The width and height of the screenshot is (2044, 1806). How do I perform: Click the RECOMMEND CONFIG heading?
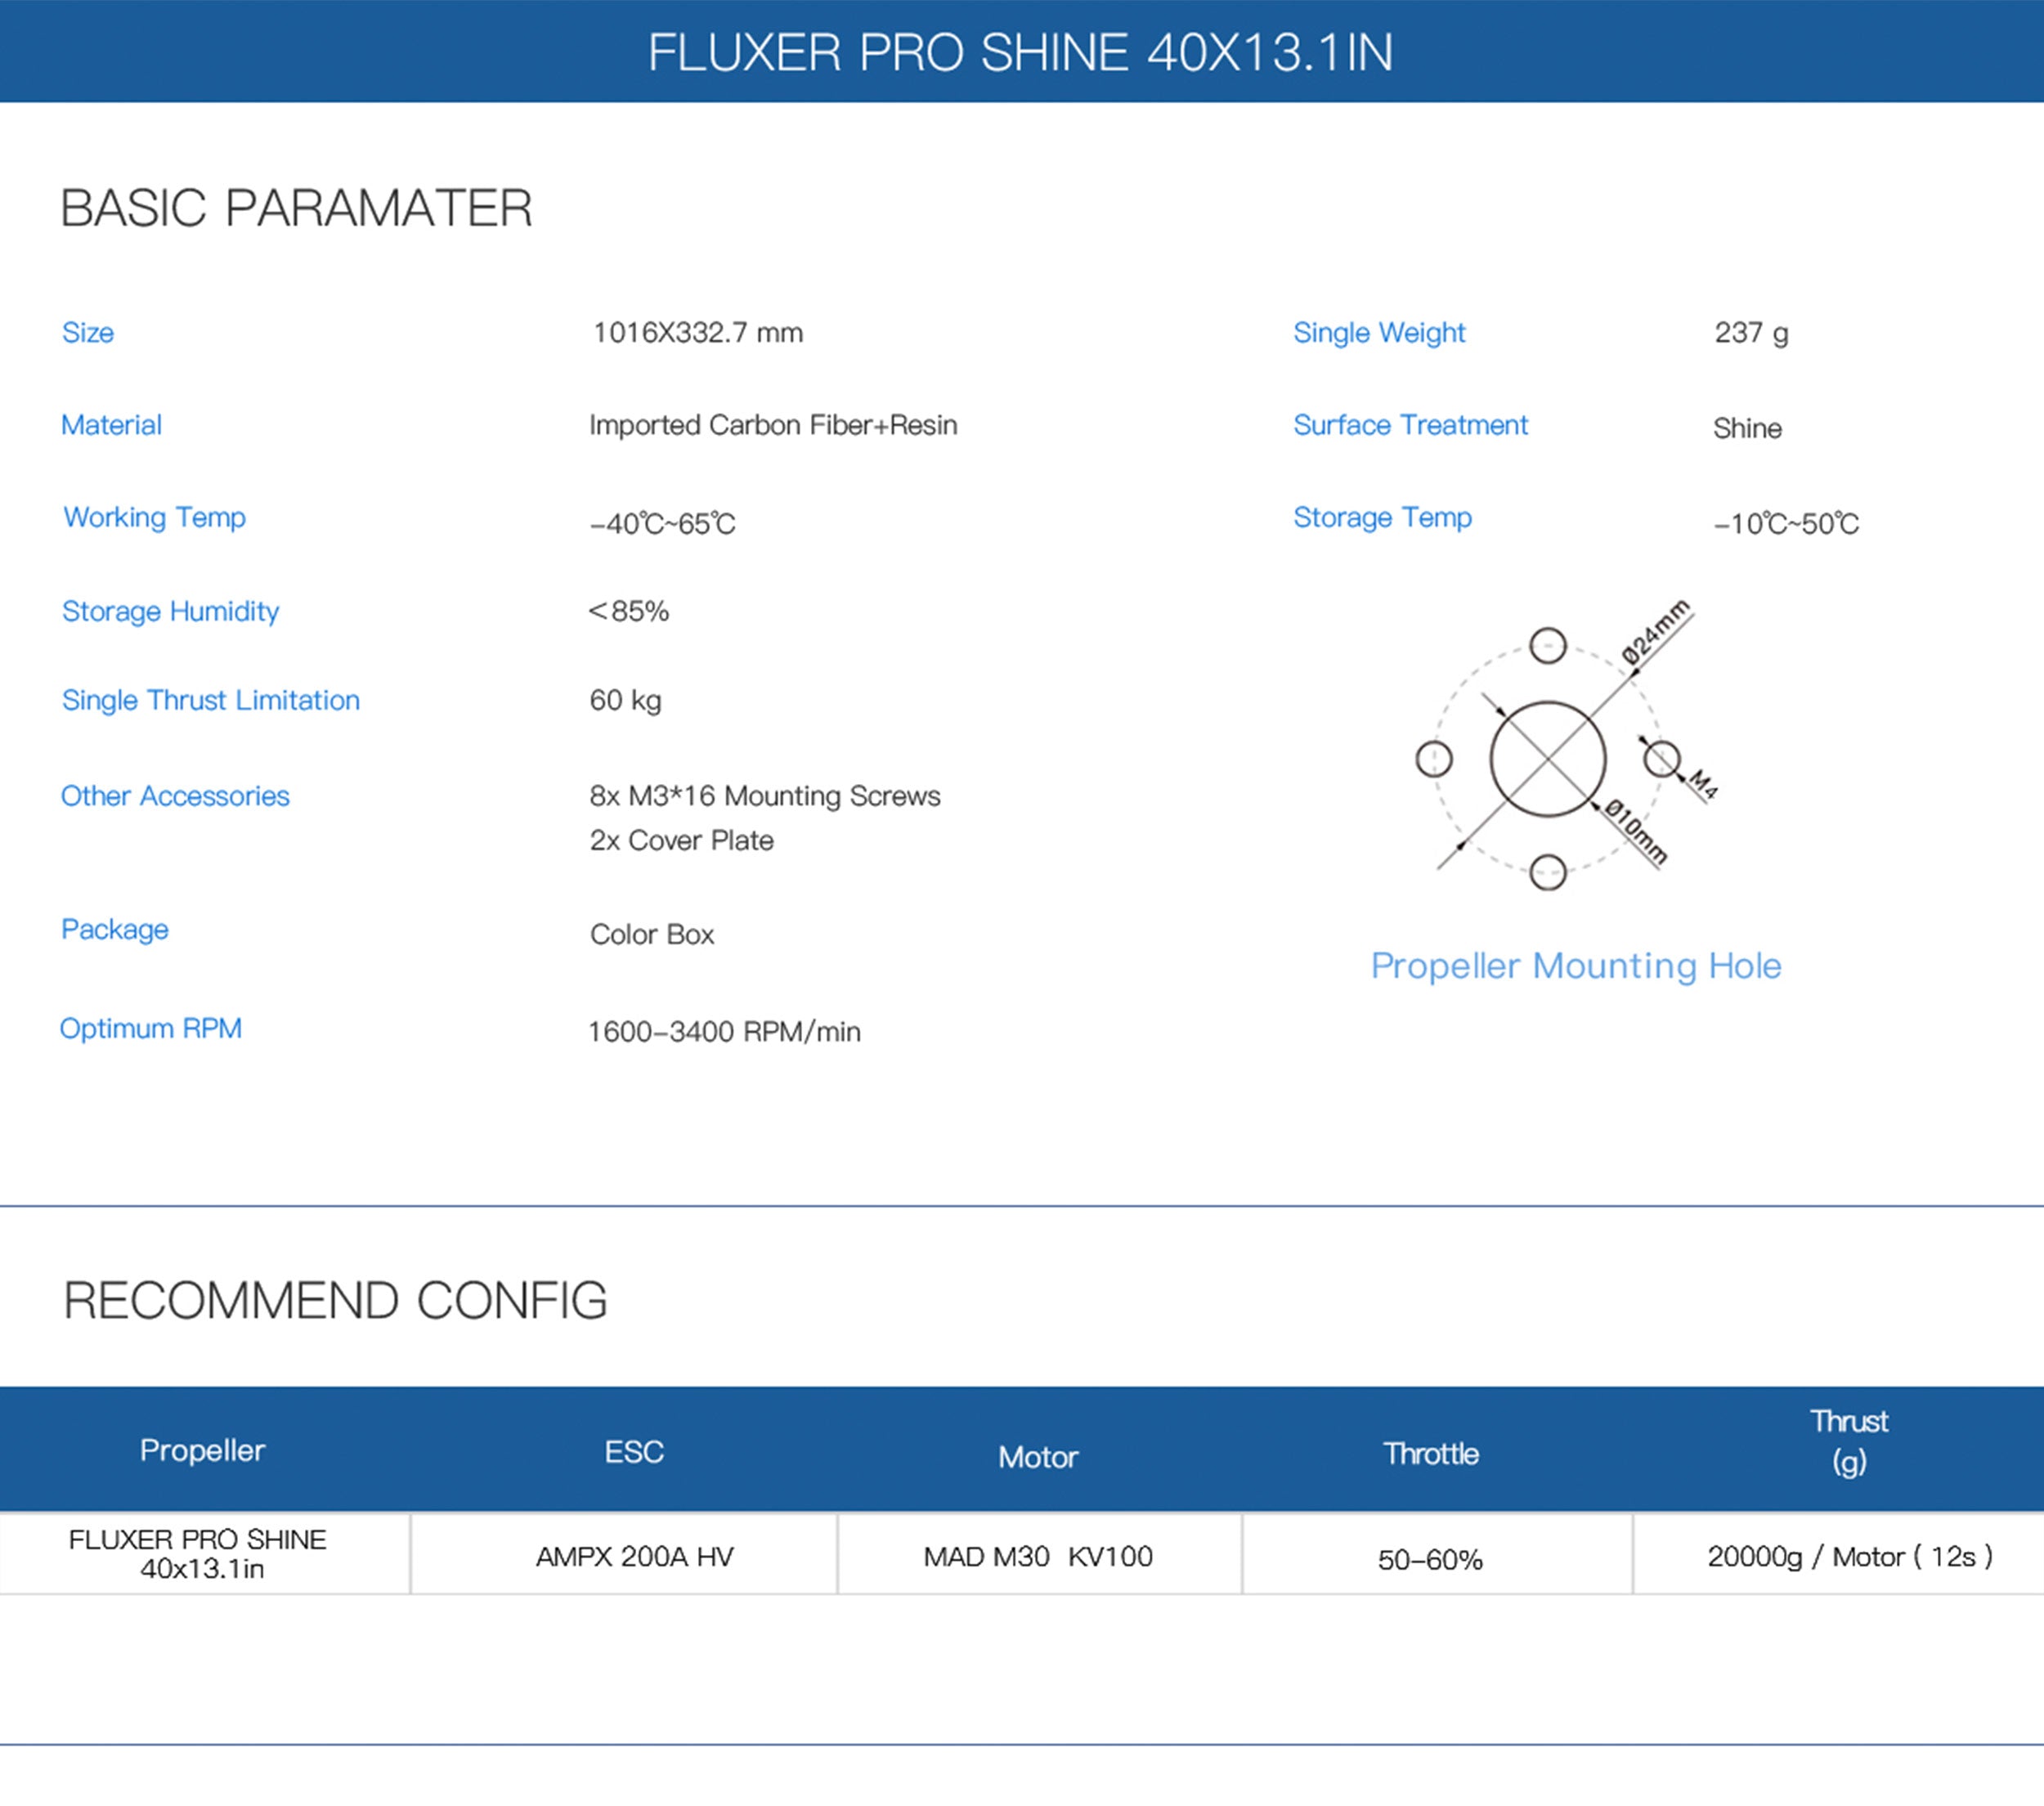point(335,1300)
